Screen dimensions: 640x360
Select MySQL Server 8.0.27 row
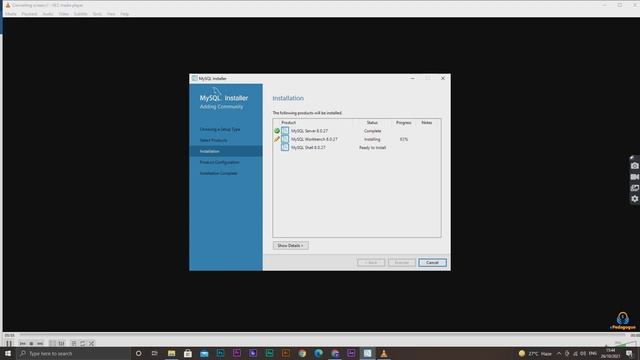[x=357, y=131]
